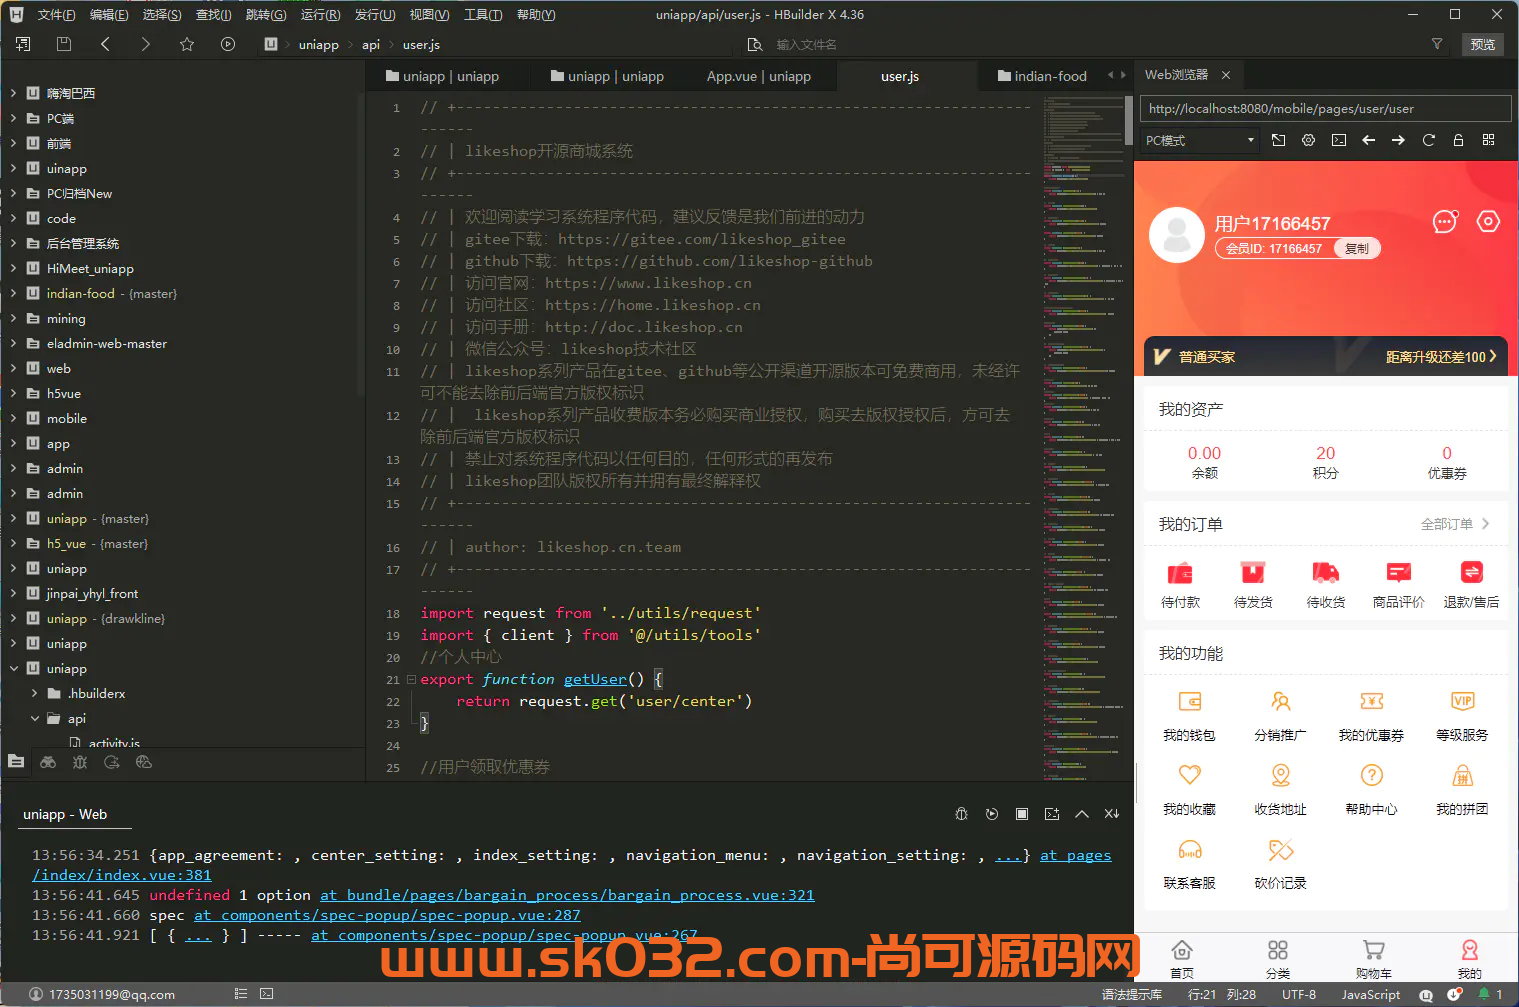Click the stop icon in console toolbar
1519x1007 pixels.
click(x=1022, y=814)
